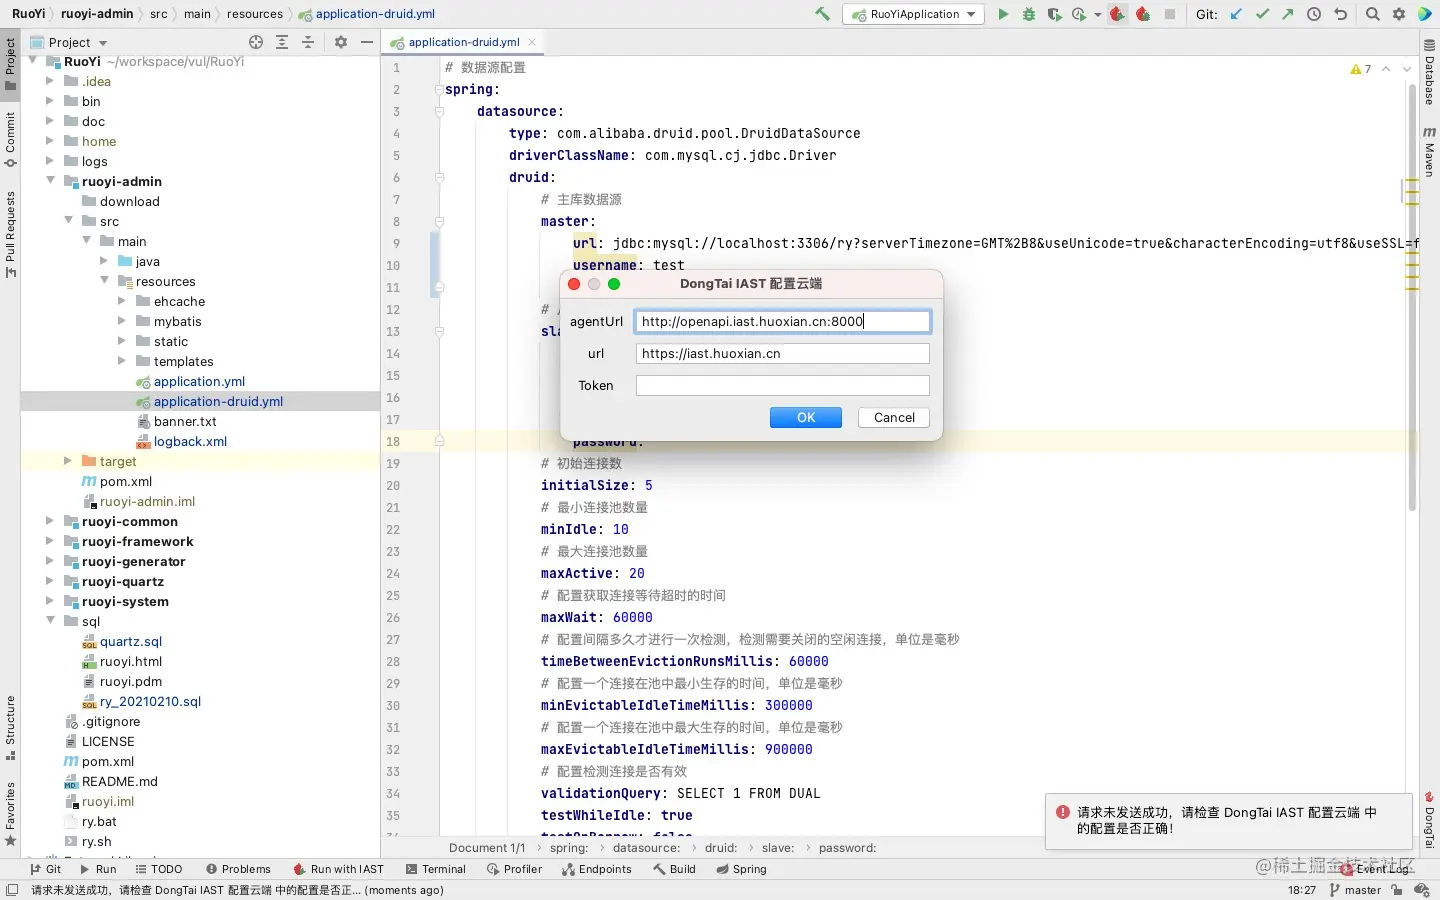Image resolution: width=1440 pixels, height=900 pixels.
Task: Click the Run with IAST flame icon
Action: 1118,14
